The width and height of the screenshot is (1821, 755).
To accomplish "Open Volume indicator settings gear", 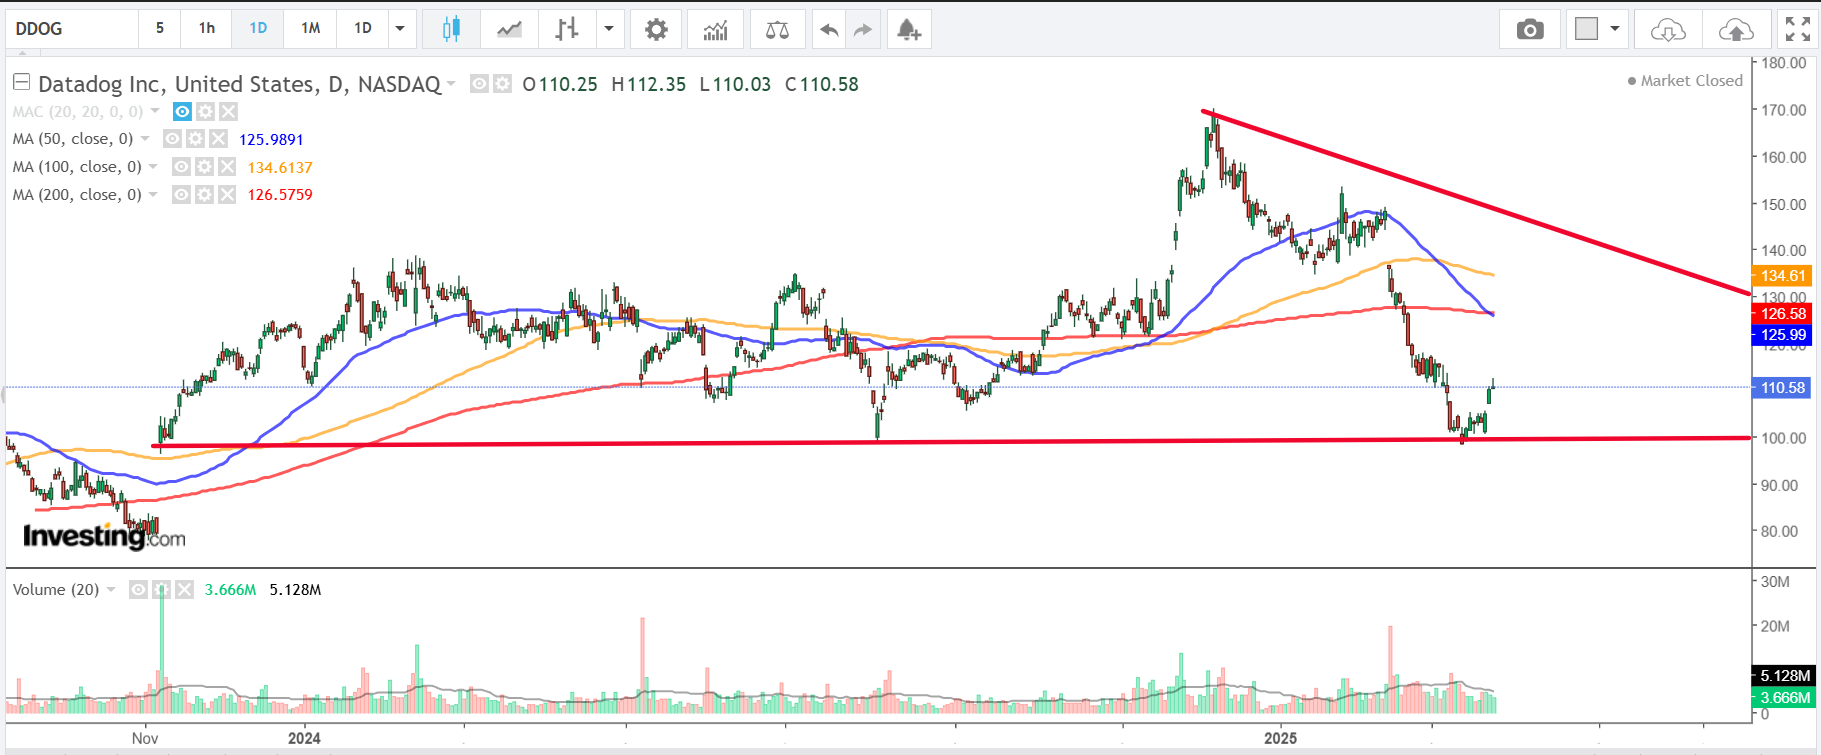I will (x=161, y=589).
